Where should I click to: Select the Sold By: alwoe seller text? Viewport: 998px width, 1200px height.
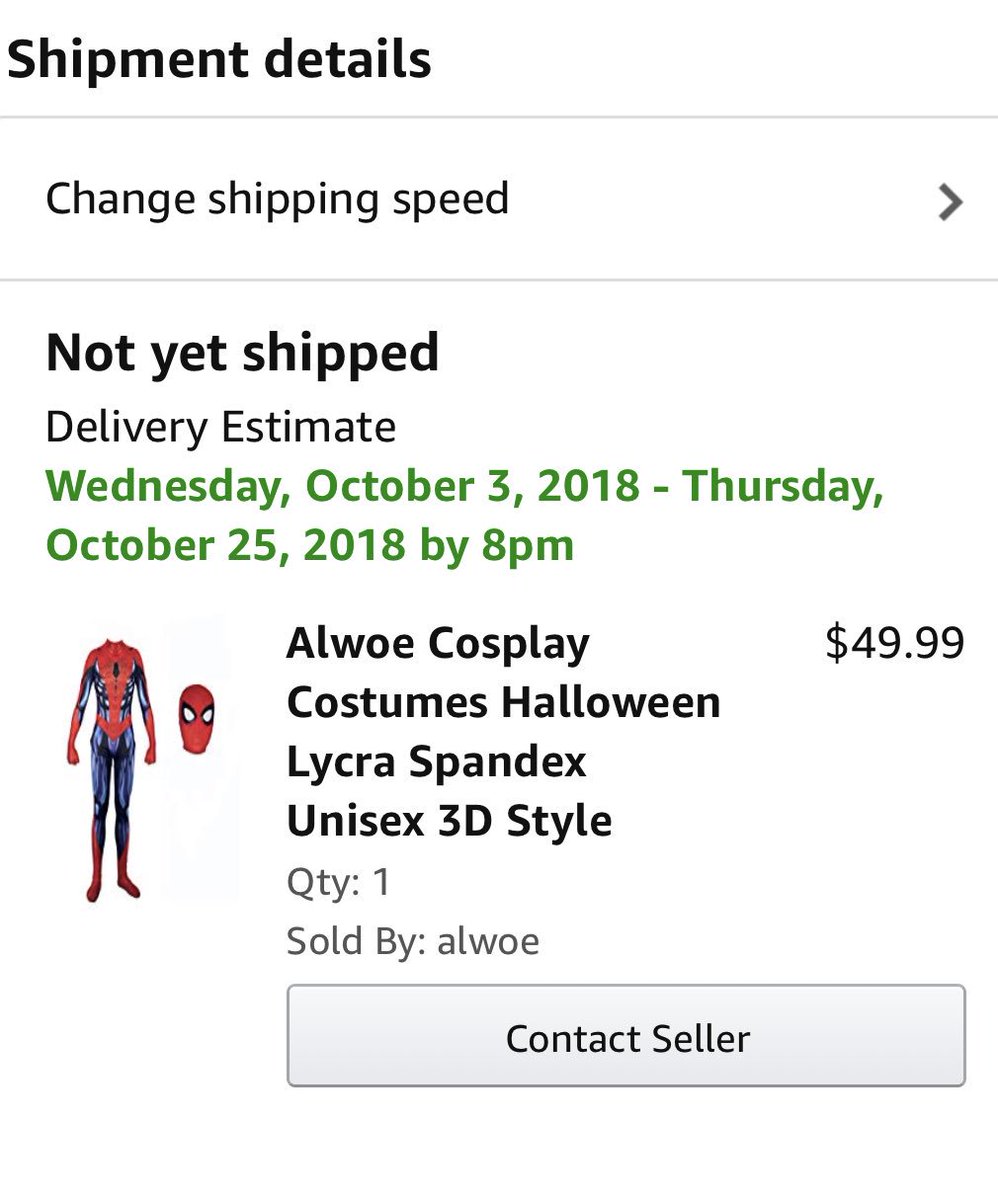tap(412, 941)
